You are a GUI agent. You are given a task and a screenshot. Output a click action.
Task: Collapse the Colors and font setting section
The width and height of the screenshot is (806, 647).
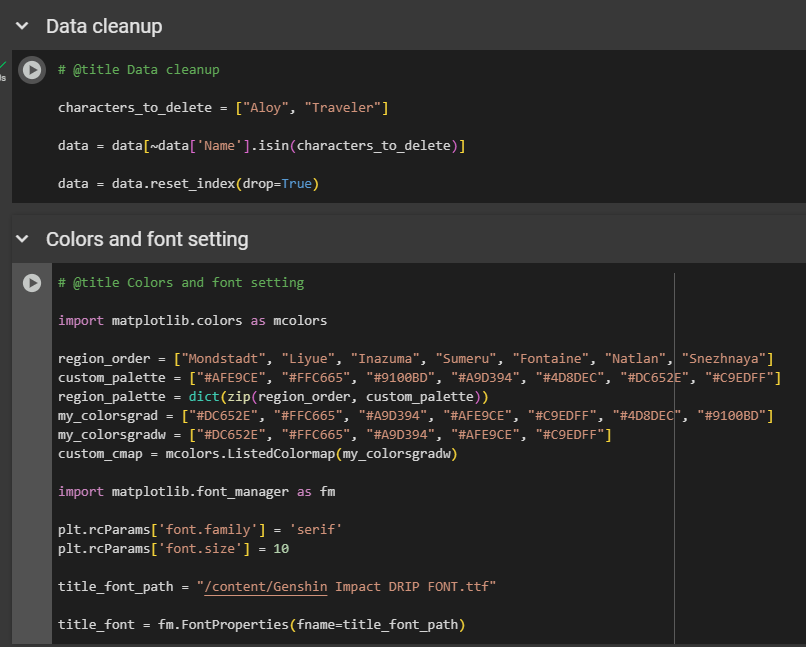click(22, 240)
